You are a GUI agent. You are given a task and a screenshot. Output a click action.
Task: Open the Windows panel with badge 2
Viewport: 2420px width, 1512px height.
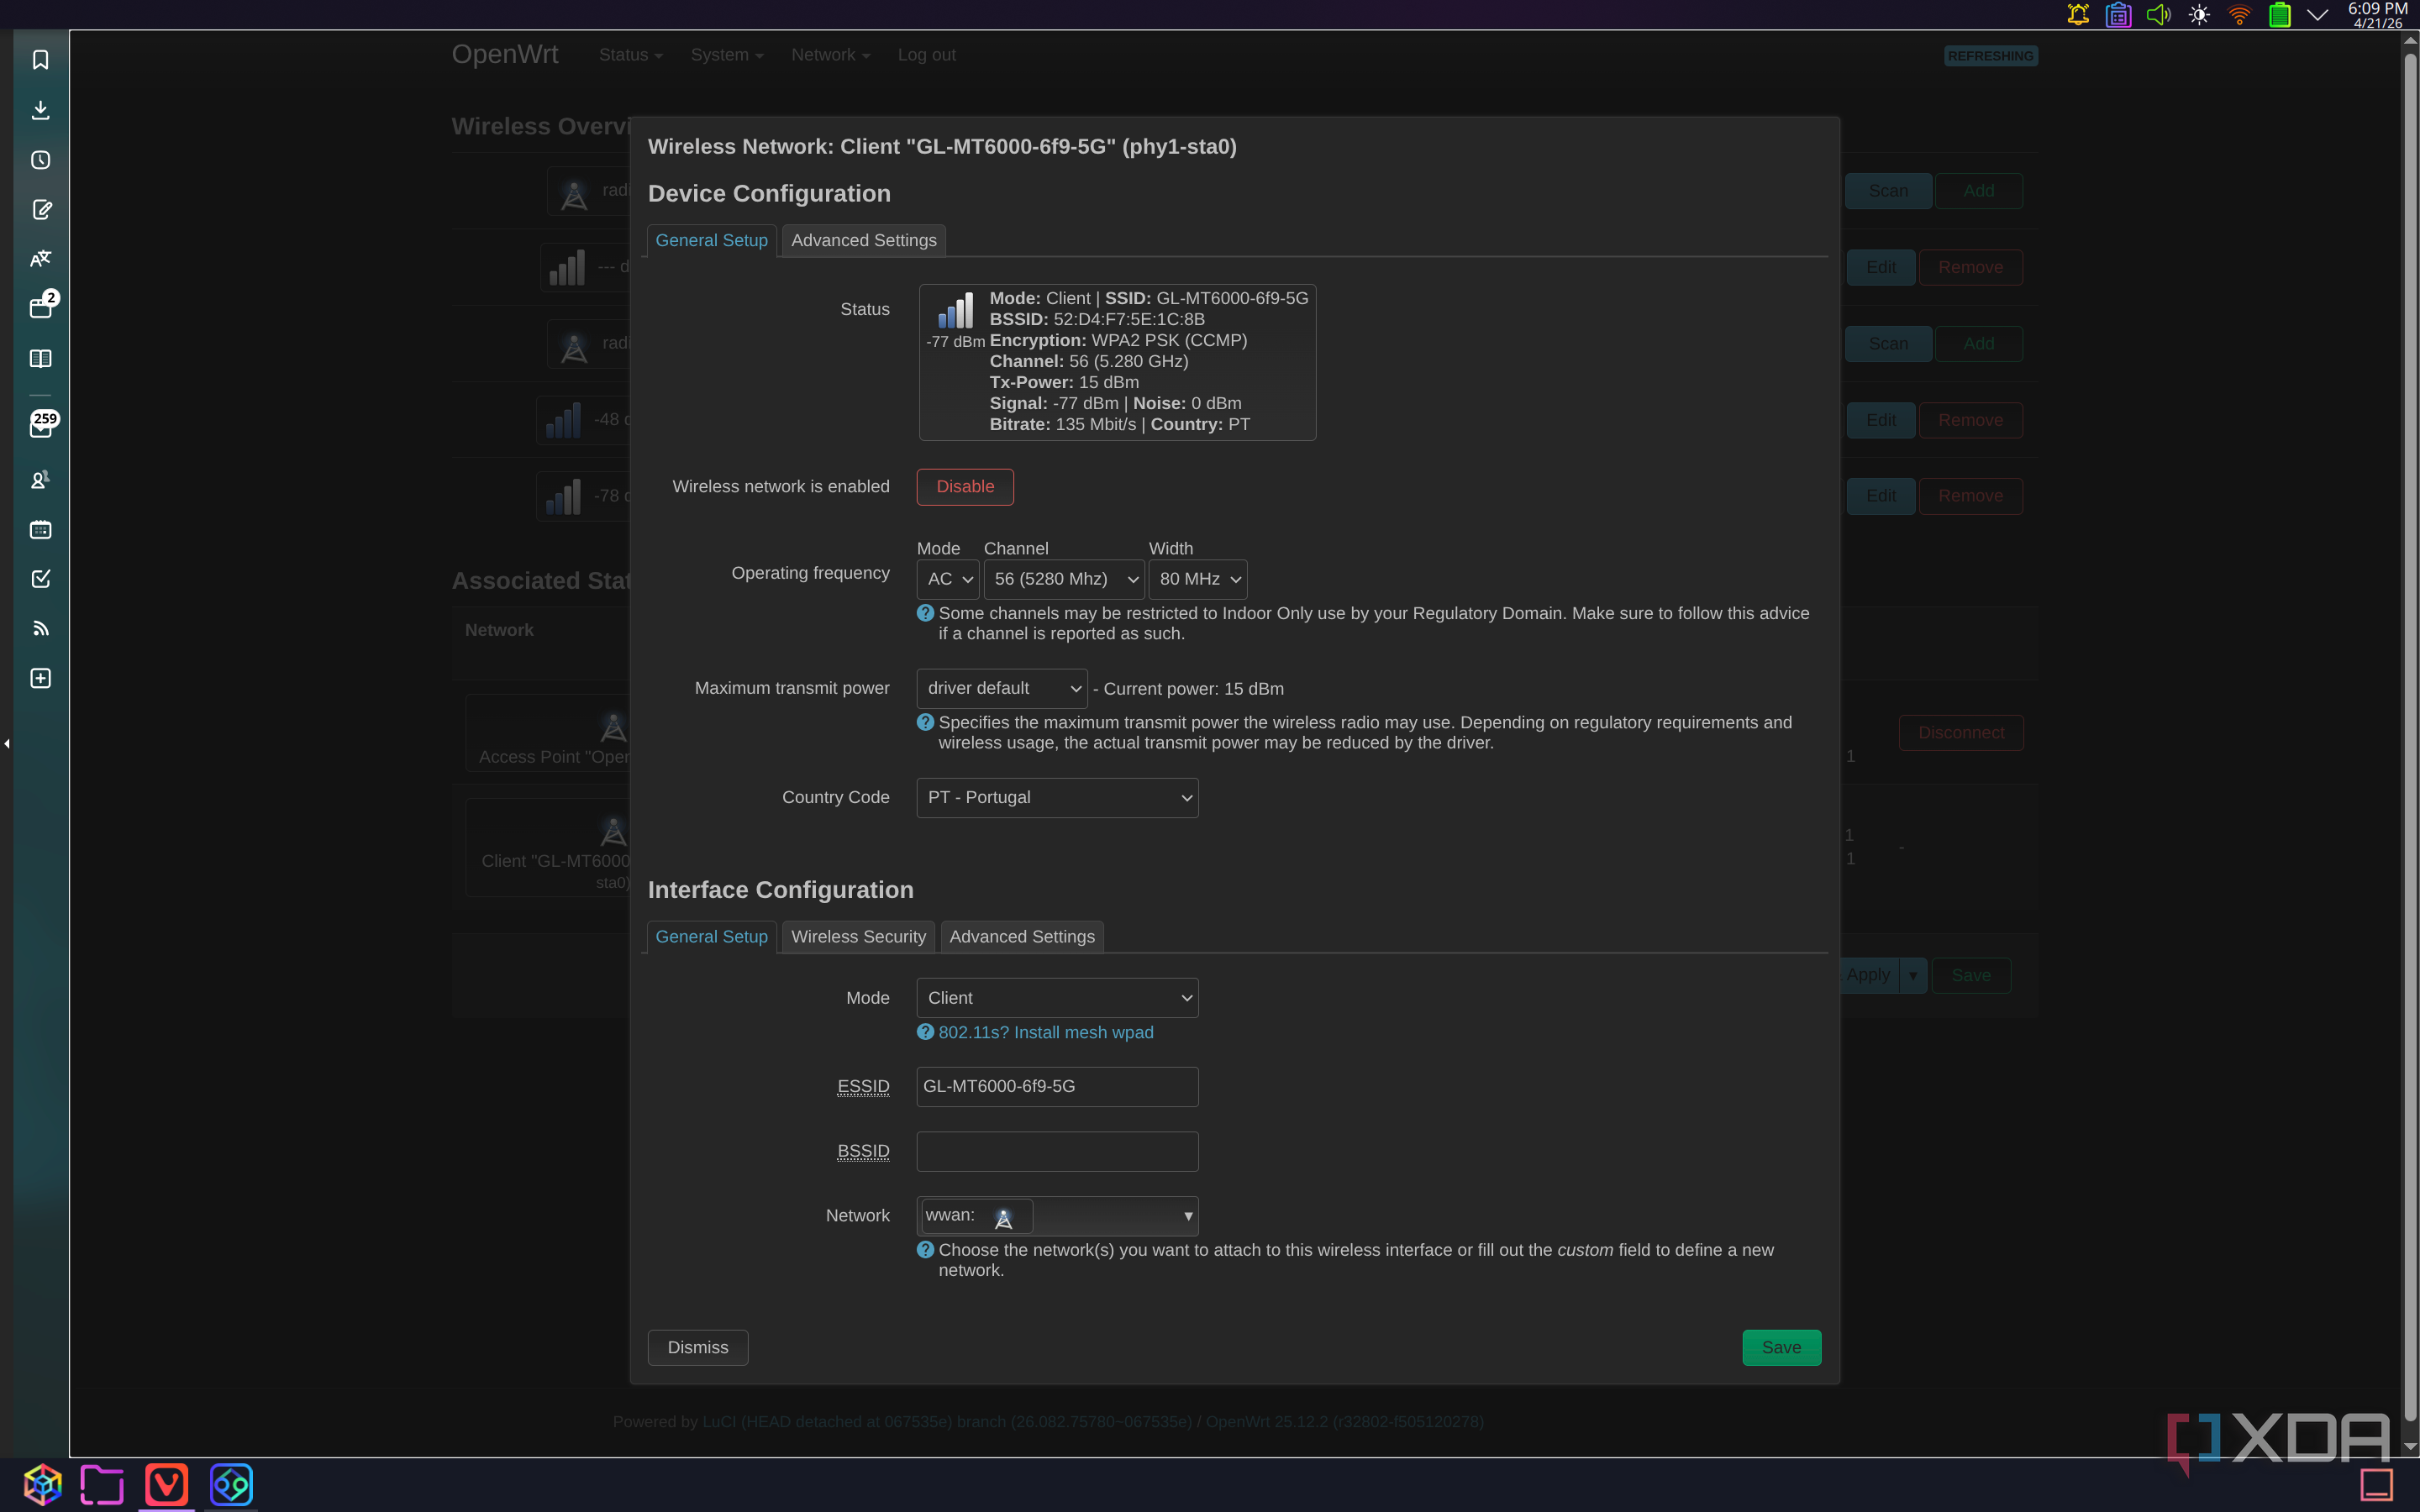tap(41, 307)
